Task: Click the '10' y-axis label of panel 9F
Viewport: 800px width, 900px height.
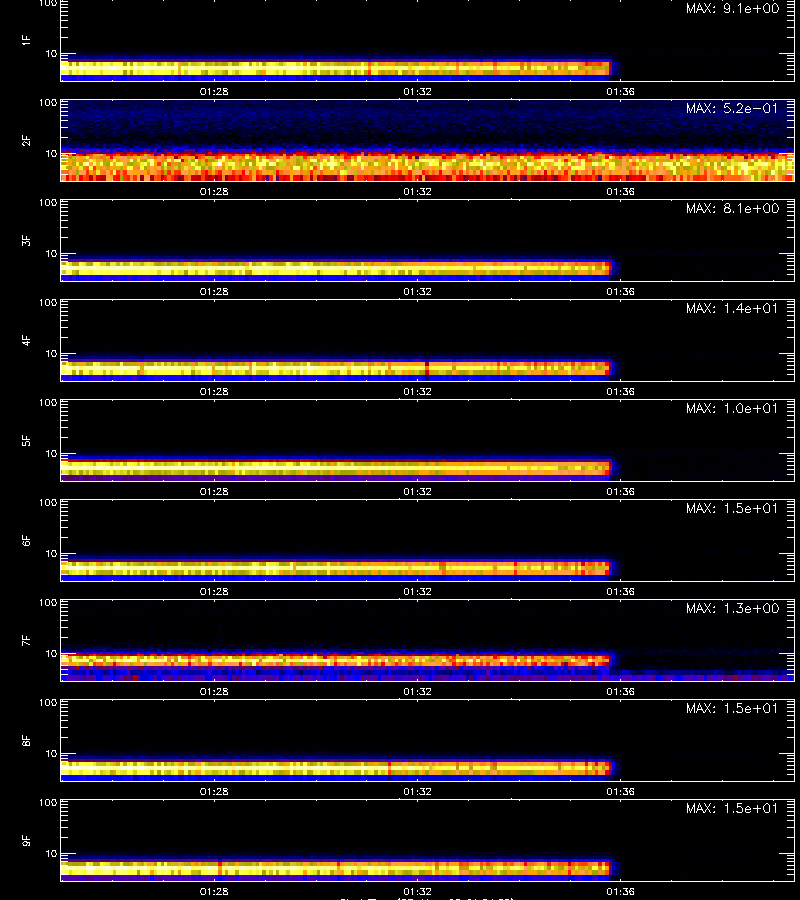Action: pos(52,854)
